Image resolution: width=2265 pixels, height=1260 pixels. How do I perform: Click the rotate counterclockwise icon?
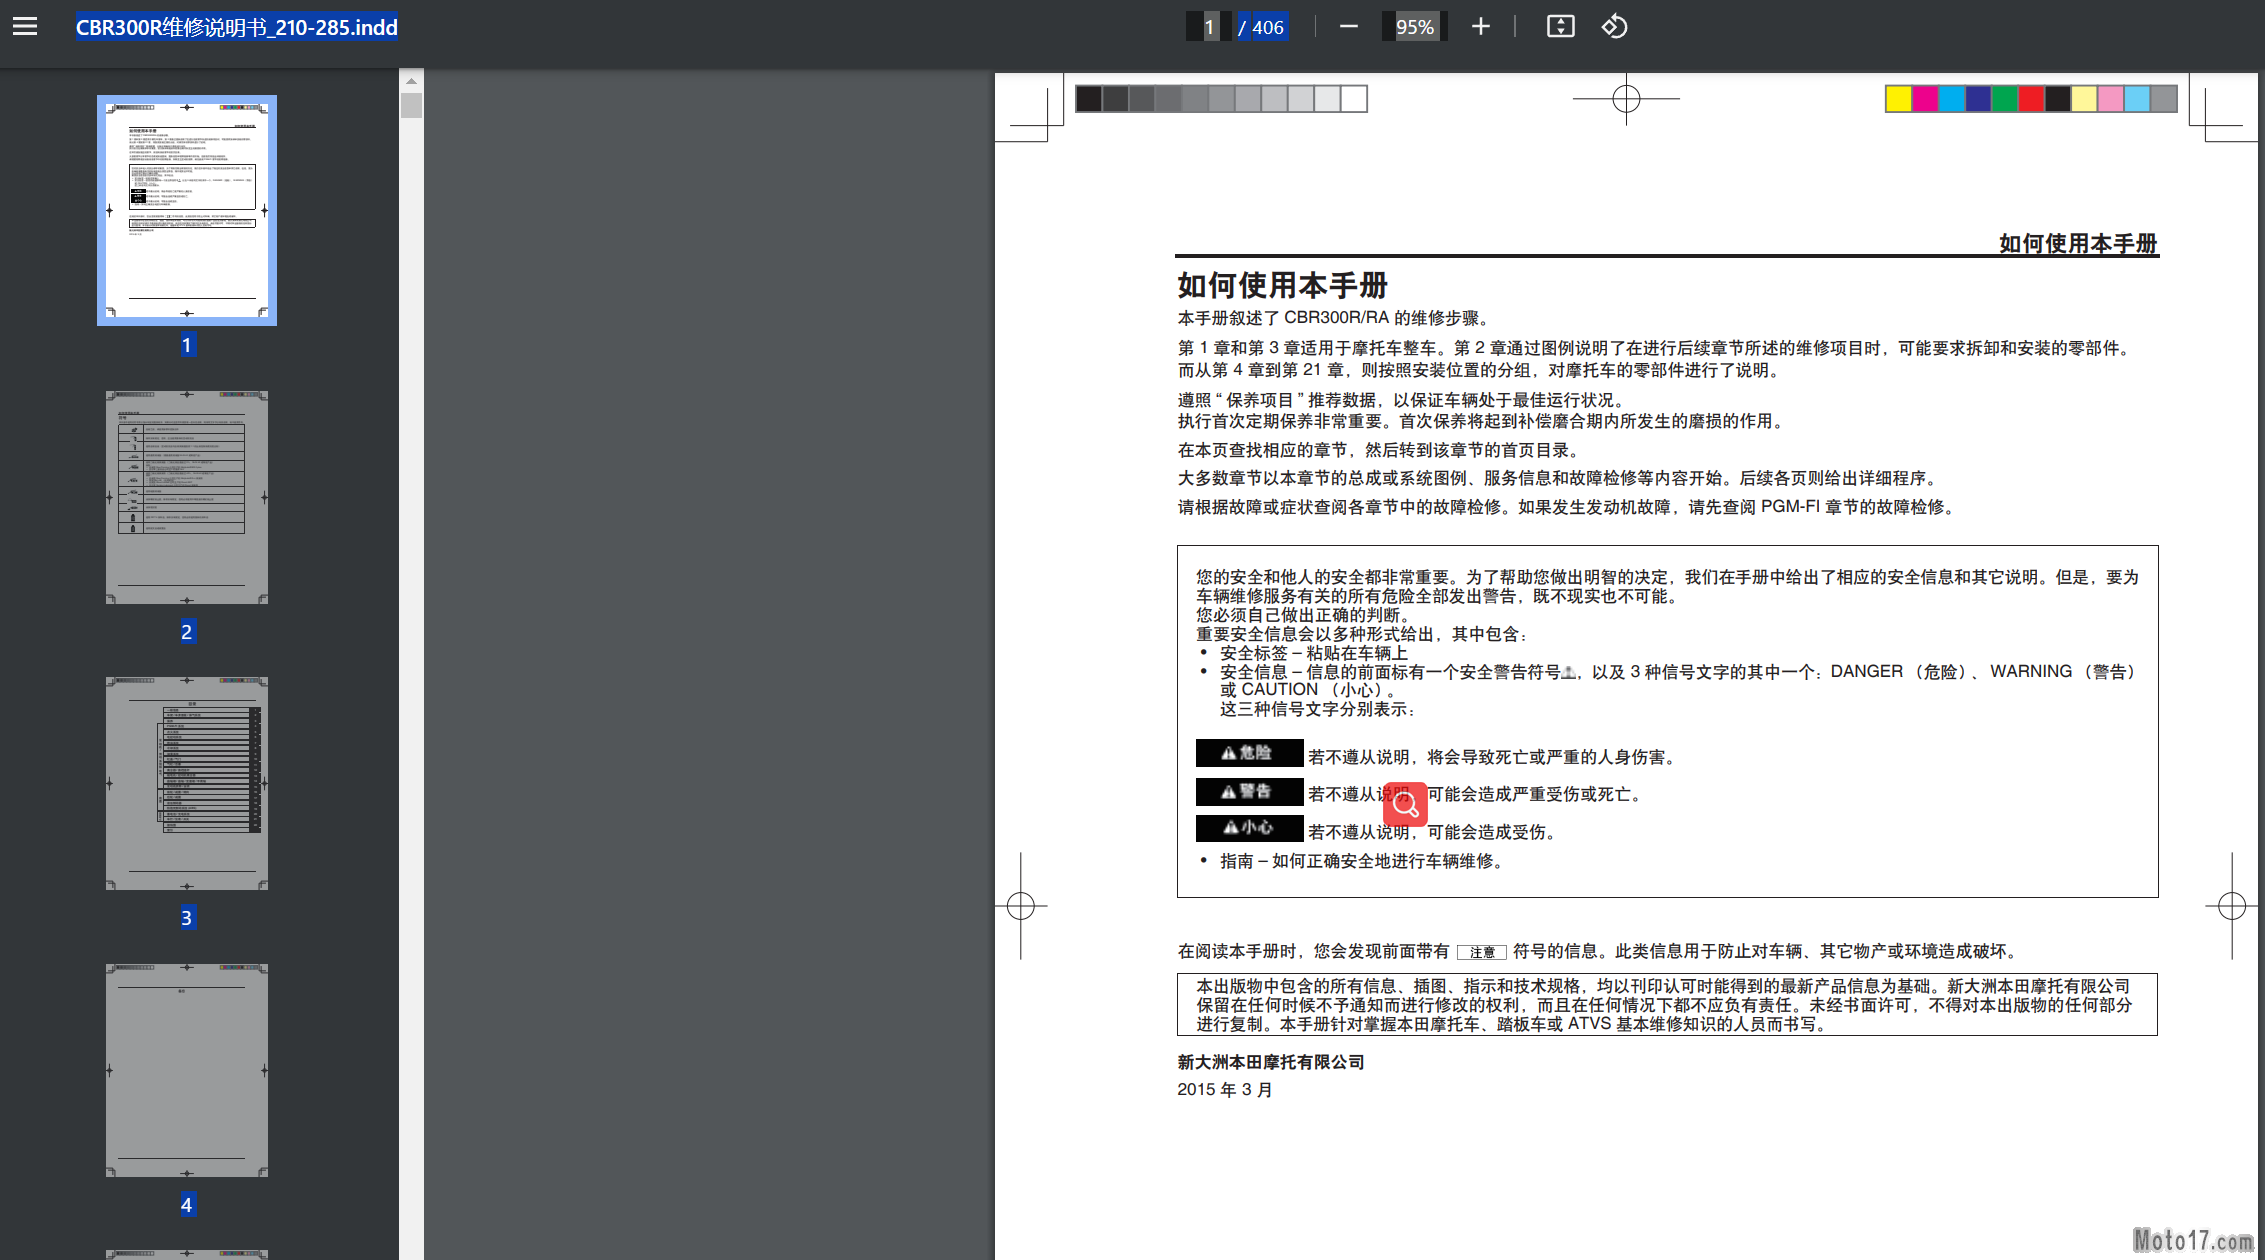[x=1614, y=27]
